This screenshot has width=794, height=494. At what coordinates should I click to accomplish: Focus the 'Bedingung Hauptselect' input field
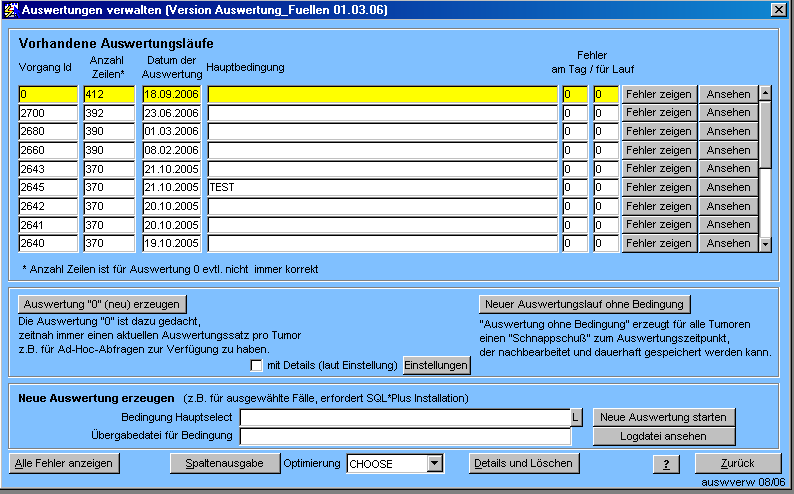404,417
